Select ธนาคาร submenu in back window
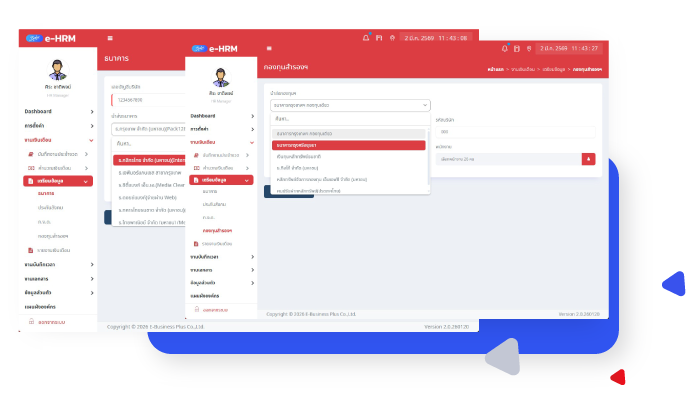This screenshot has width=686, height=395. (46, 193)
